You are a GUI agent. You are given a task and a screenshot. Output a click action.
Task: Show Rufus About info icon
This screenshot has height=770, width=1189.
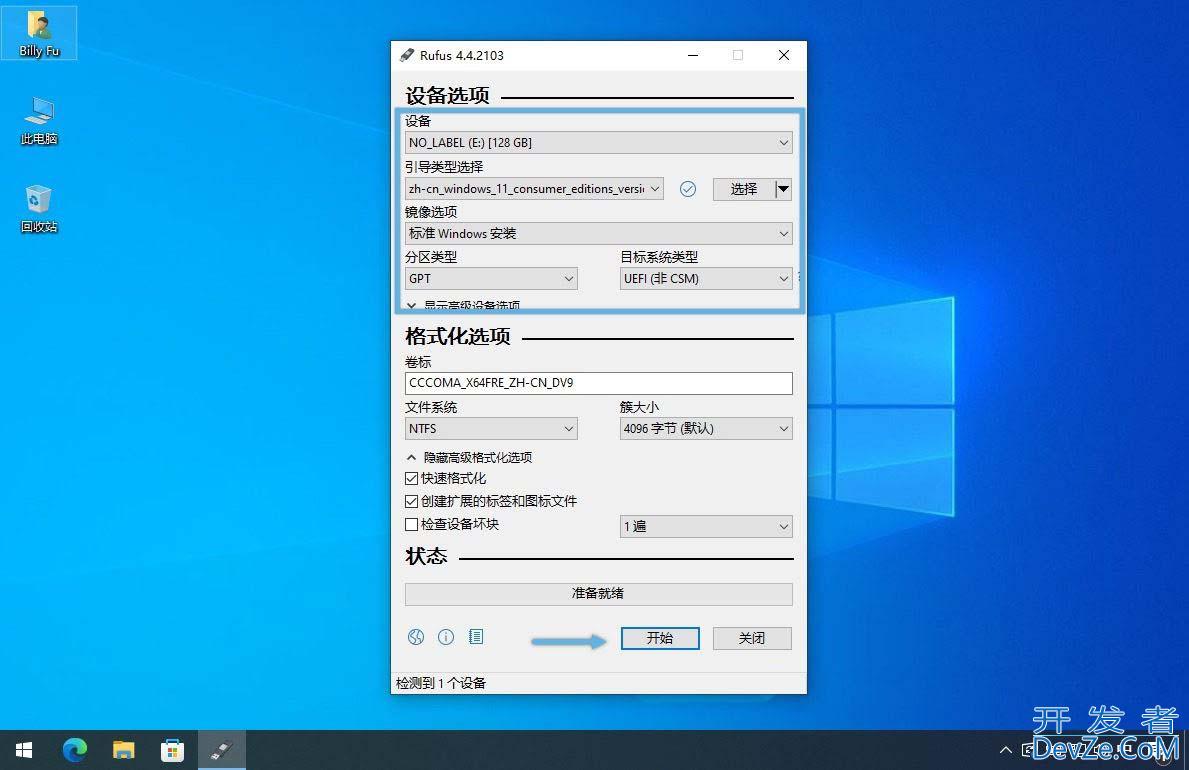pyautogui.click(x=446, y=637)
